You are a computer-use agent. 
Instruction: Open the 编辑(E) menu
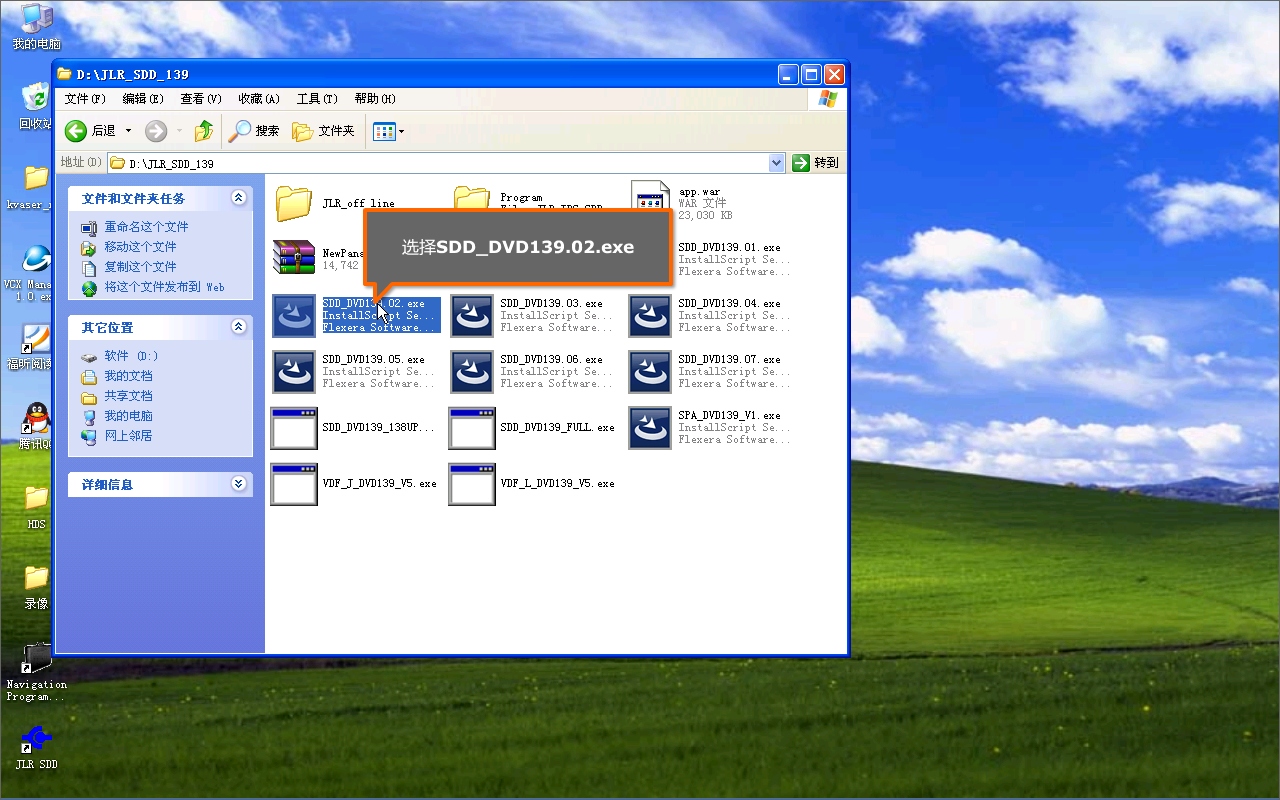[143, 99]
